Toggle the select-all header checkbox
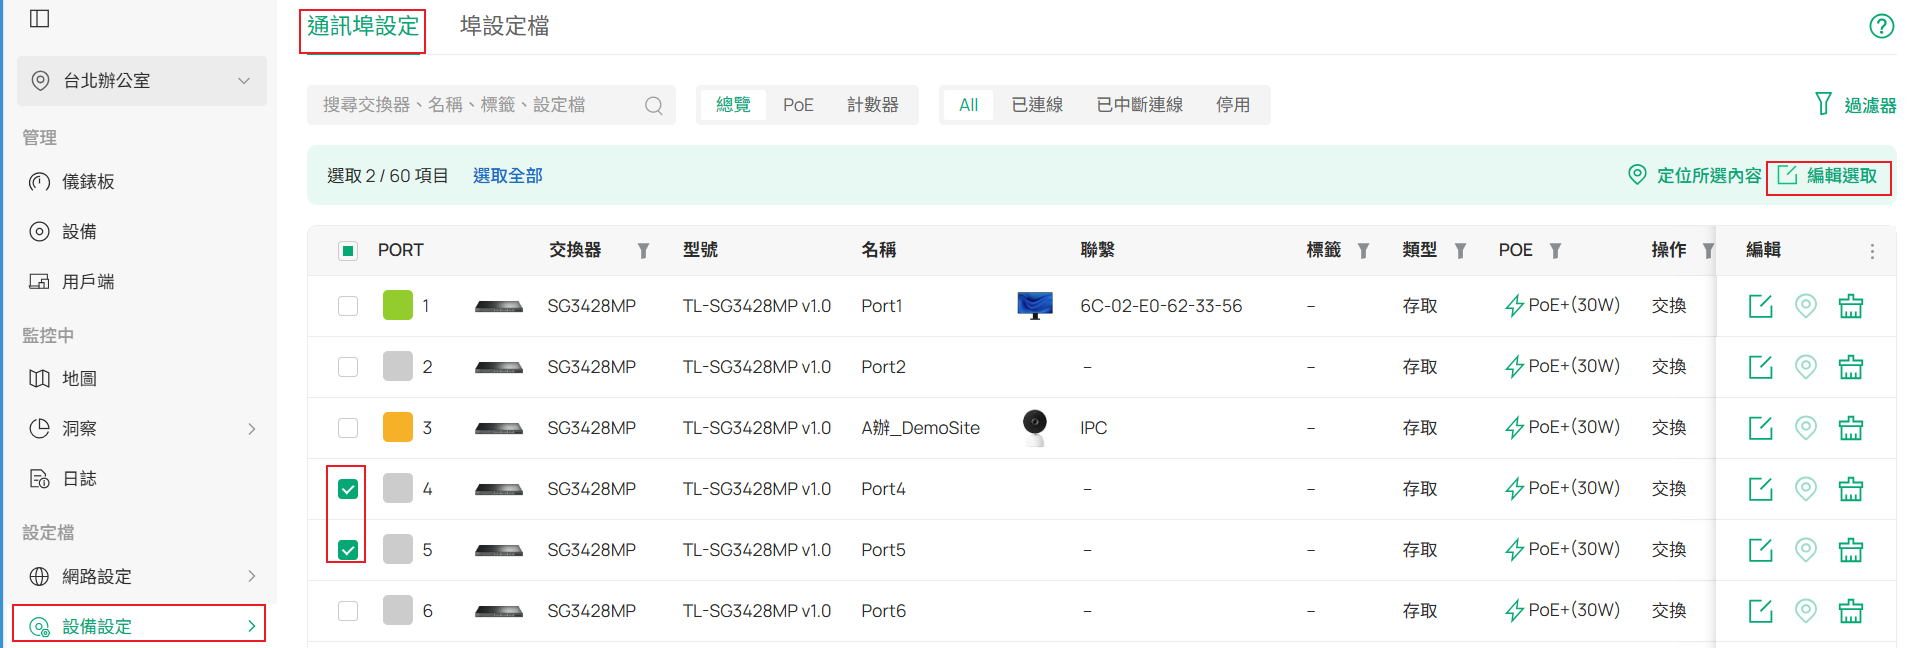 pyautogui.click(x=348, y=251)
